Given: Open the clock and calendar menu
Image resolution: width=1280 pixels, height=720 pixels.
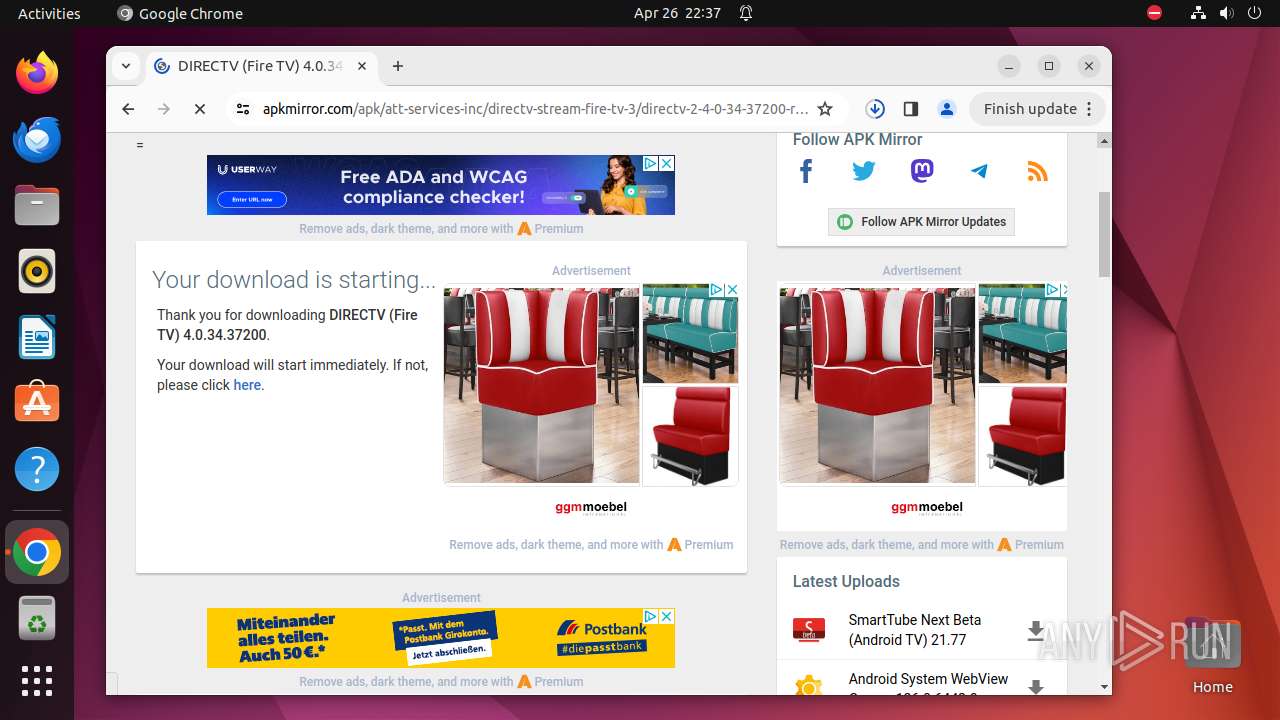Looking at the screenshot, I should pyautogui.click(x=677, y=13).
